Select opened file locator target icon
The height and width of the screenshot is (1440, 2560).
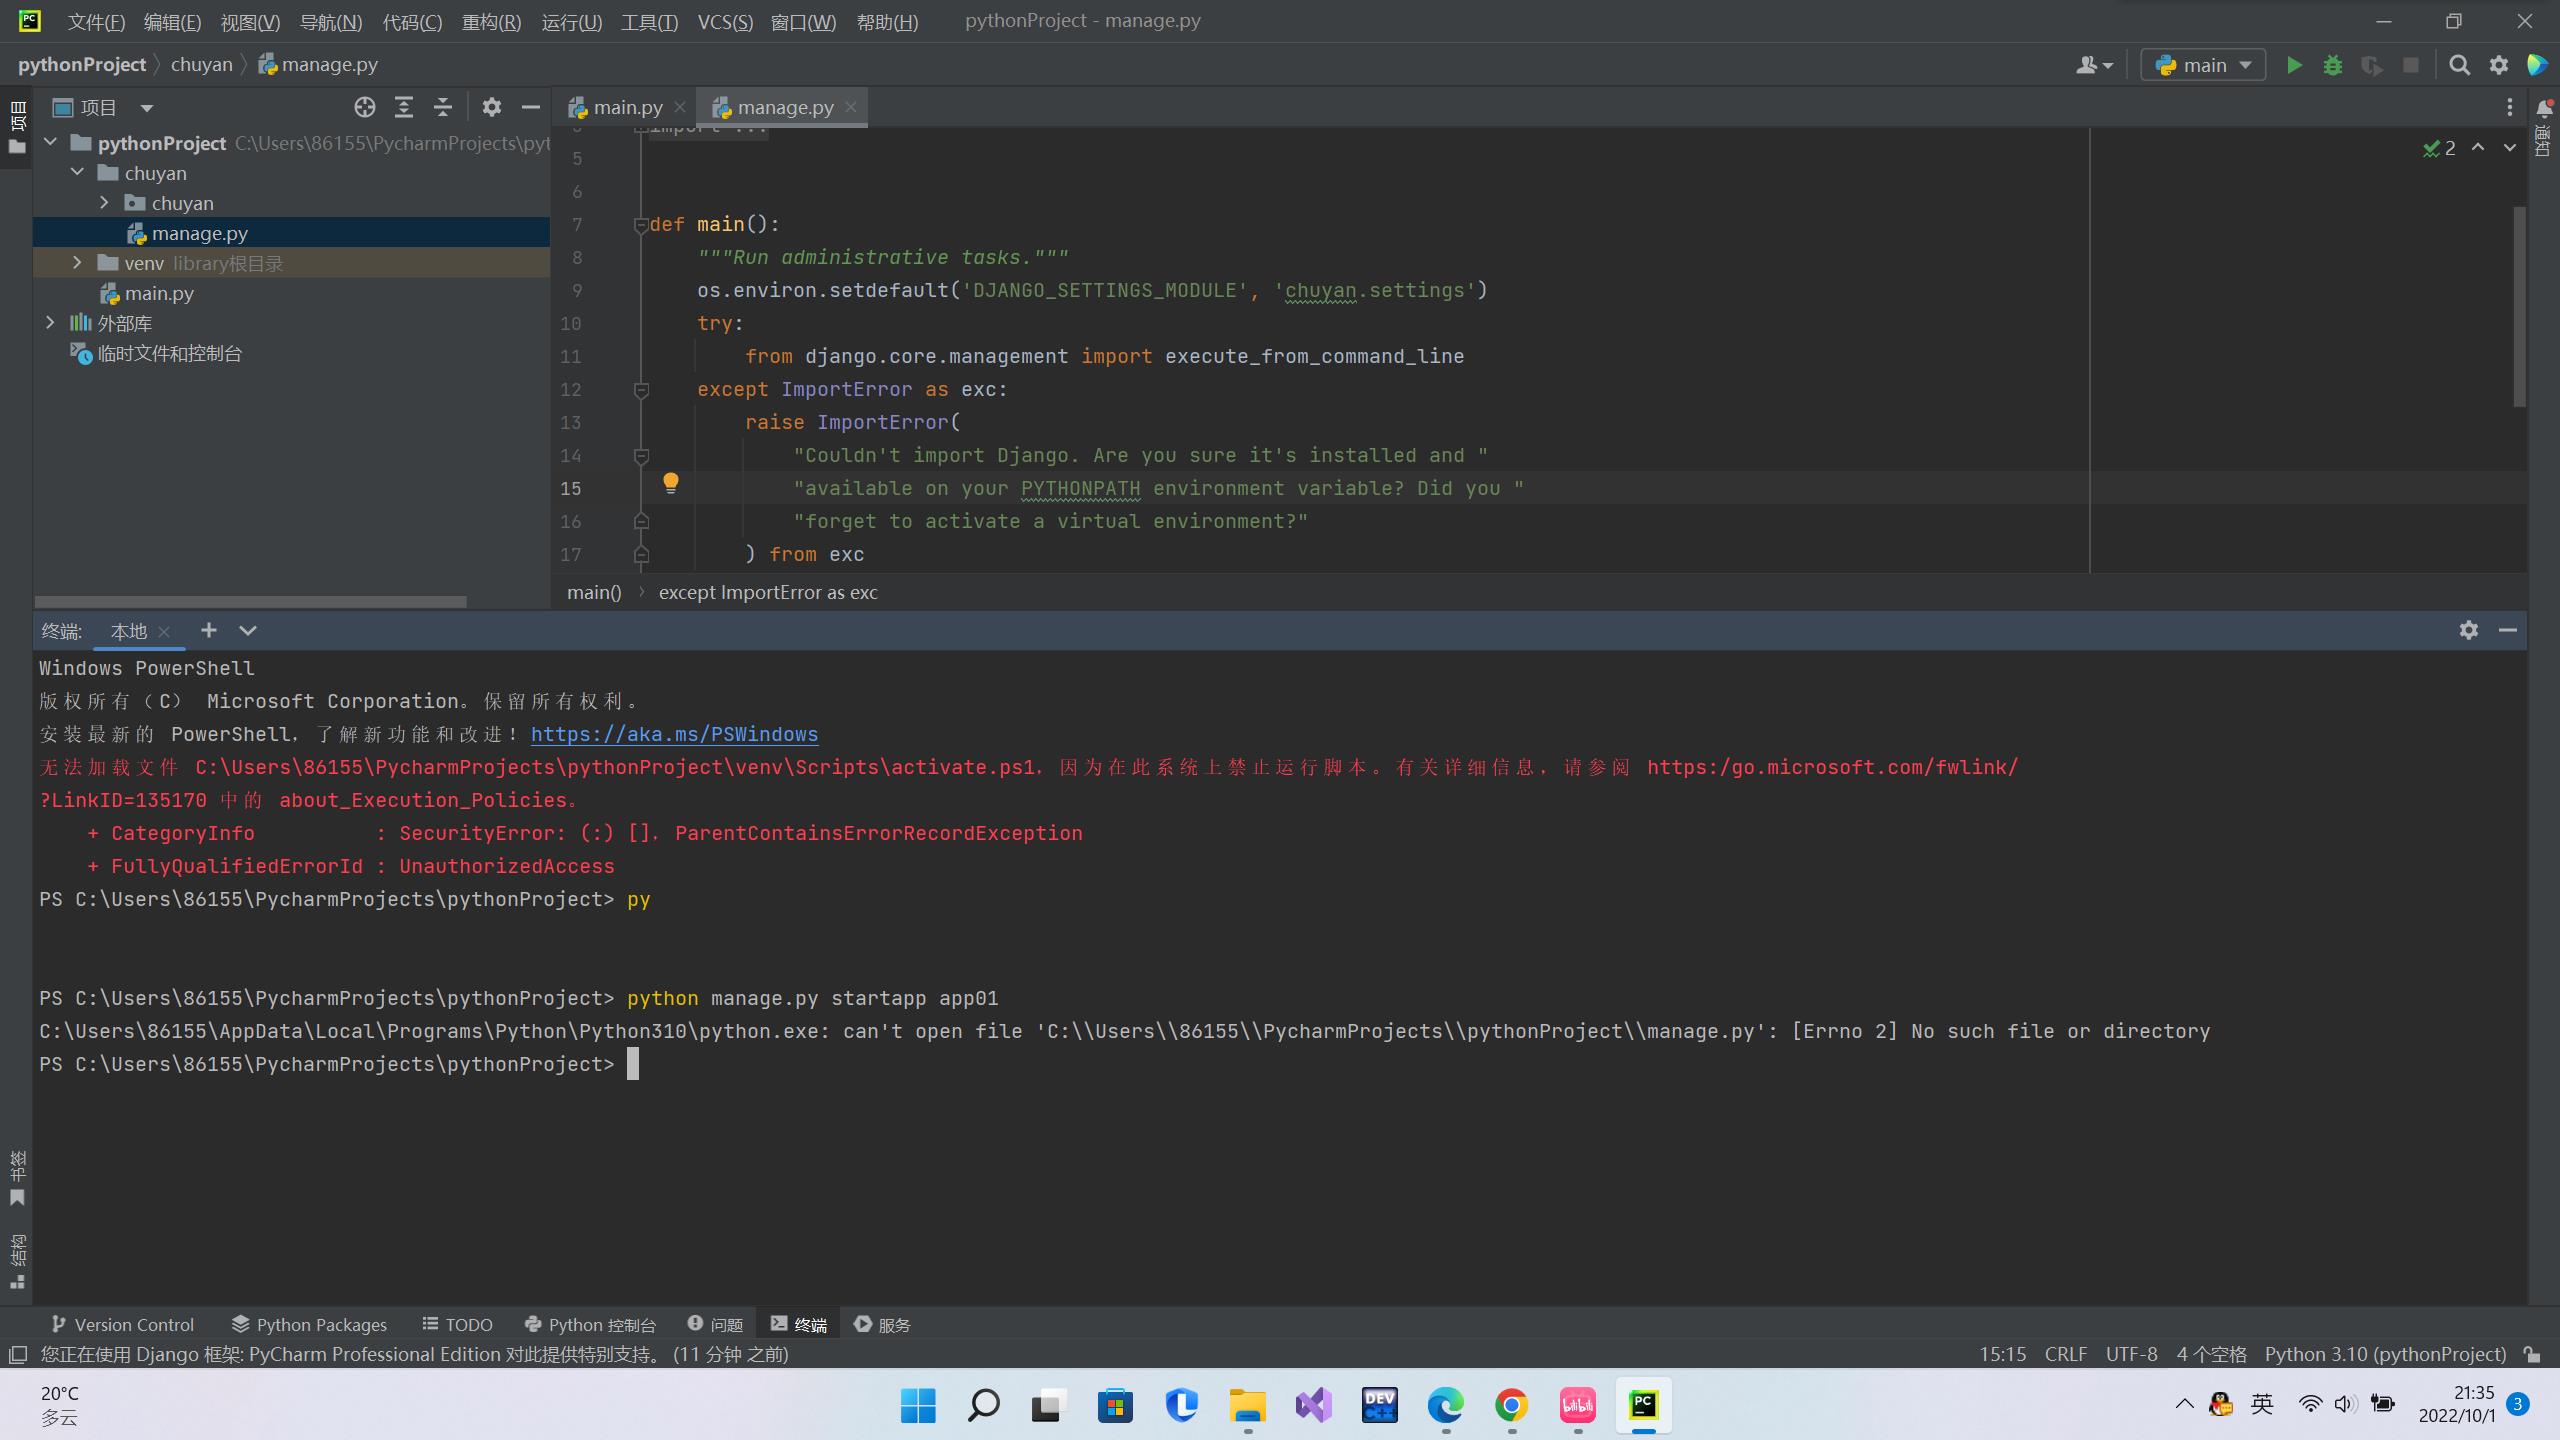tap(365, 107)
